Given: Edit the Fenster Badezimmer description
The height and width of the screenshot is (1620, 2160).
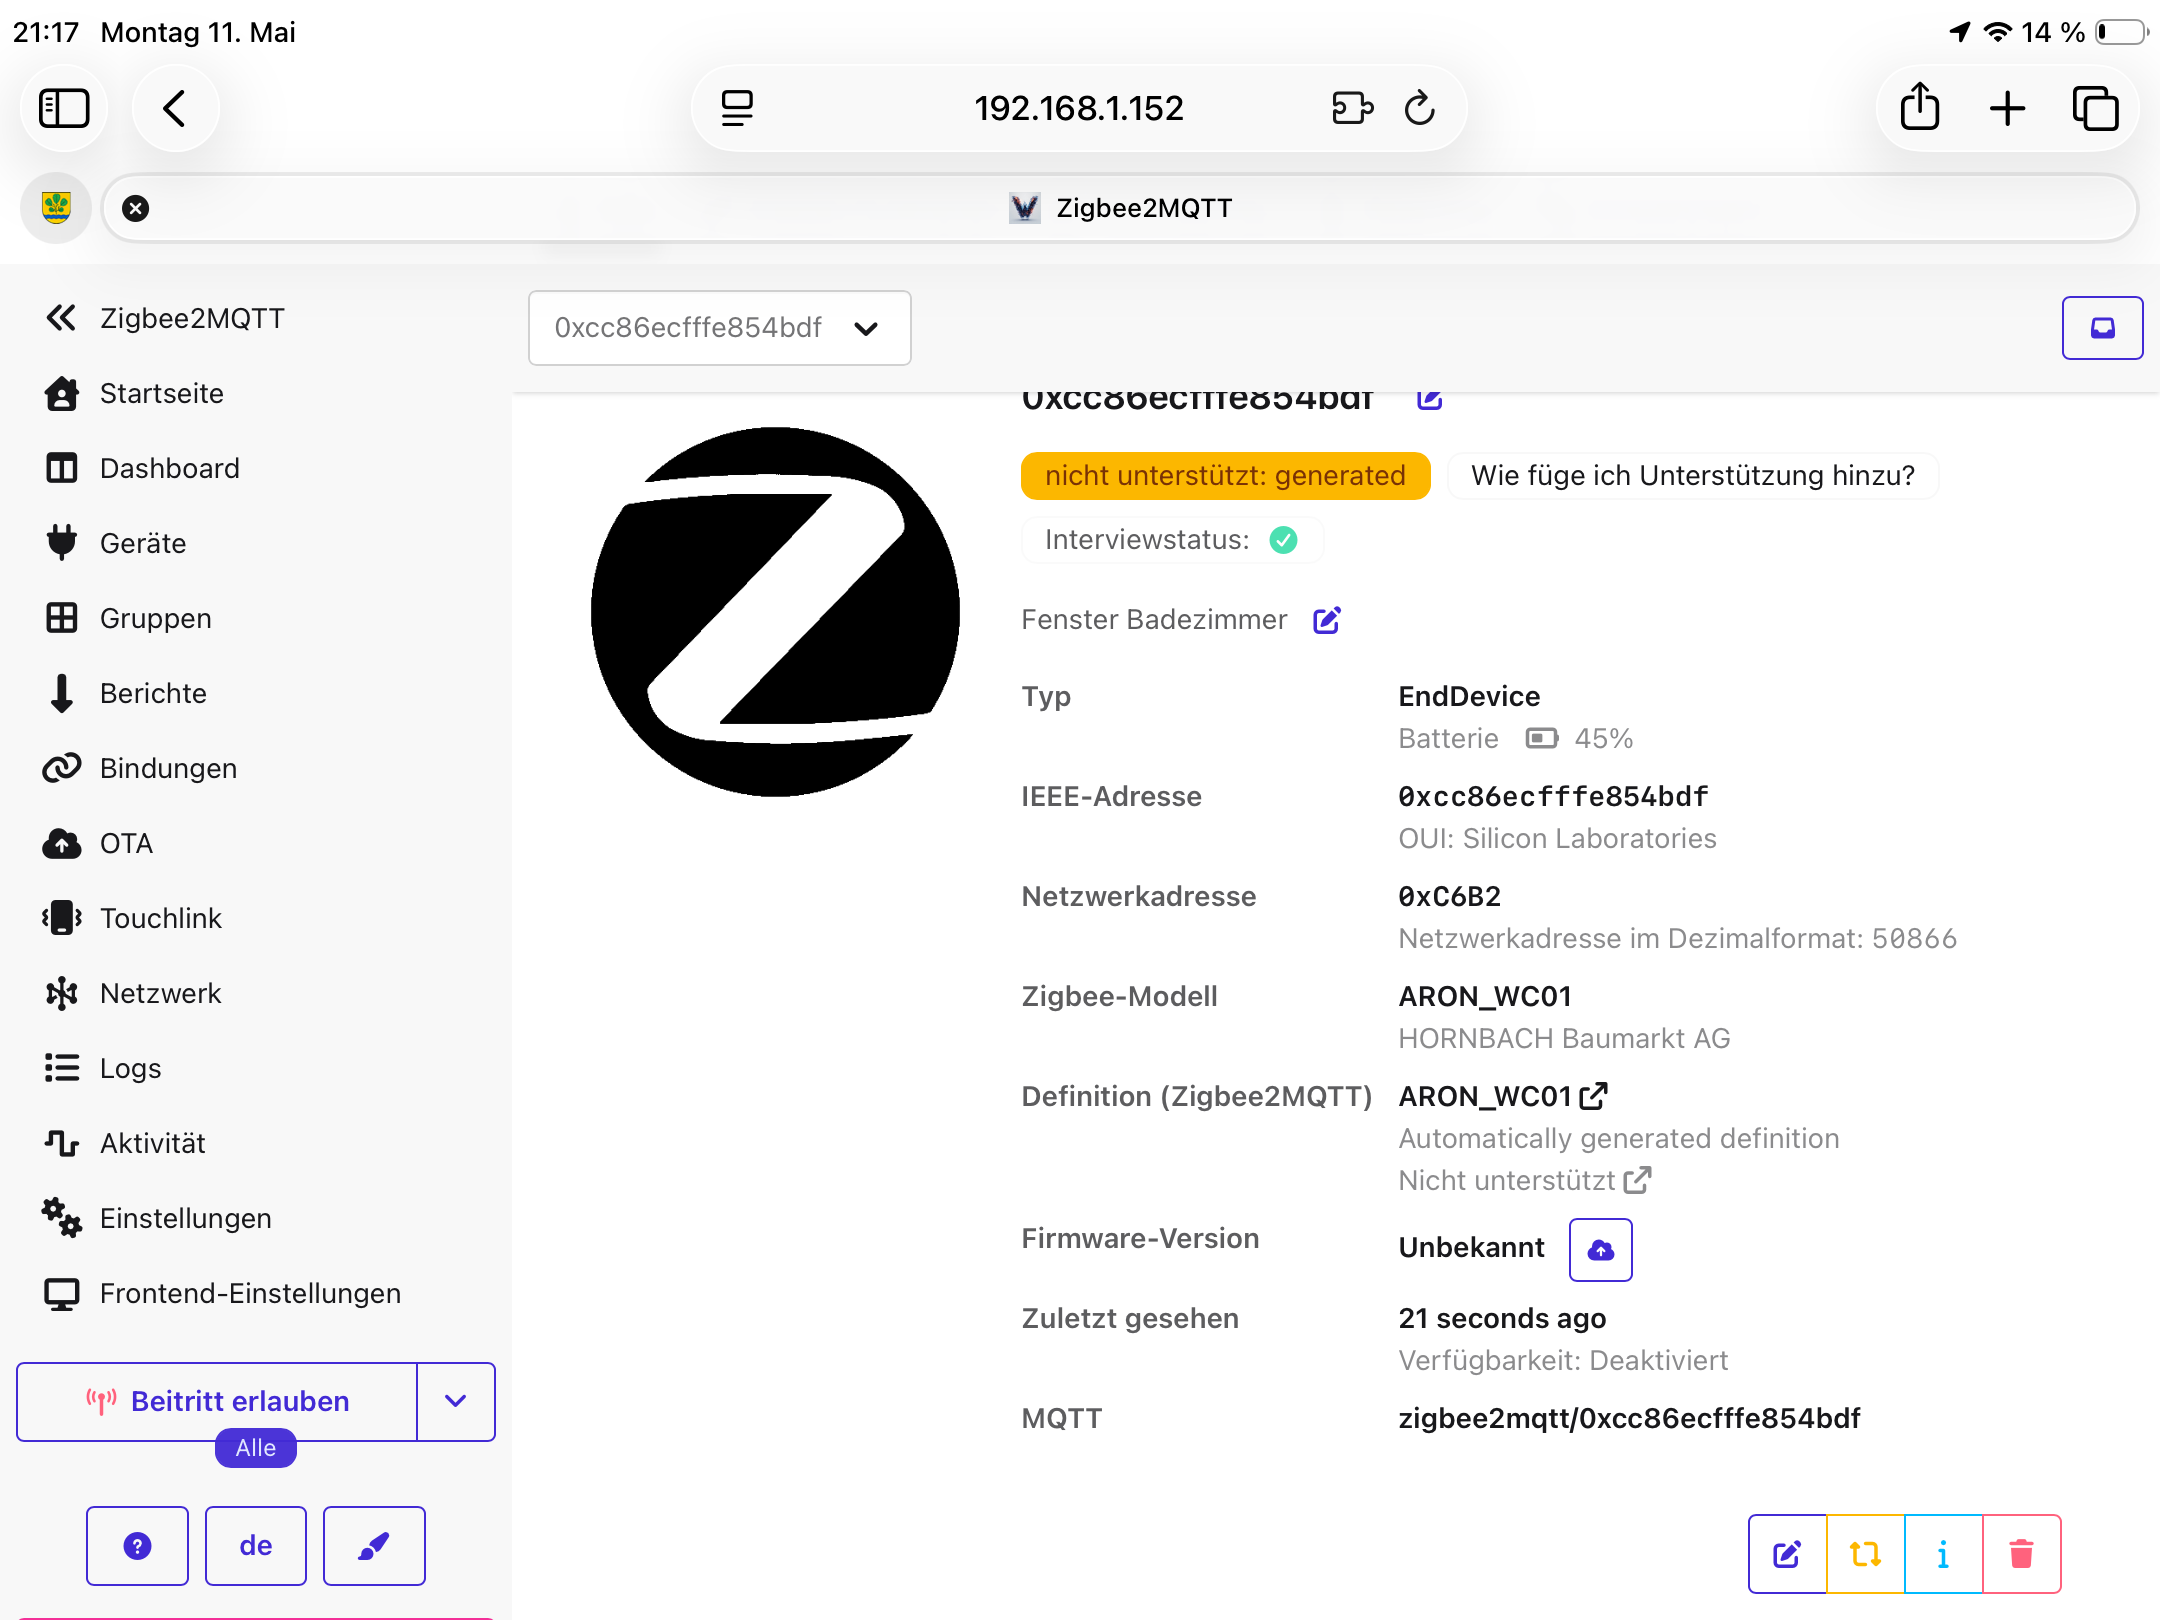Looking at the screenshot, I should click(x=1327, y=620).
